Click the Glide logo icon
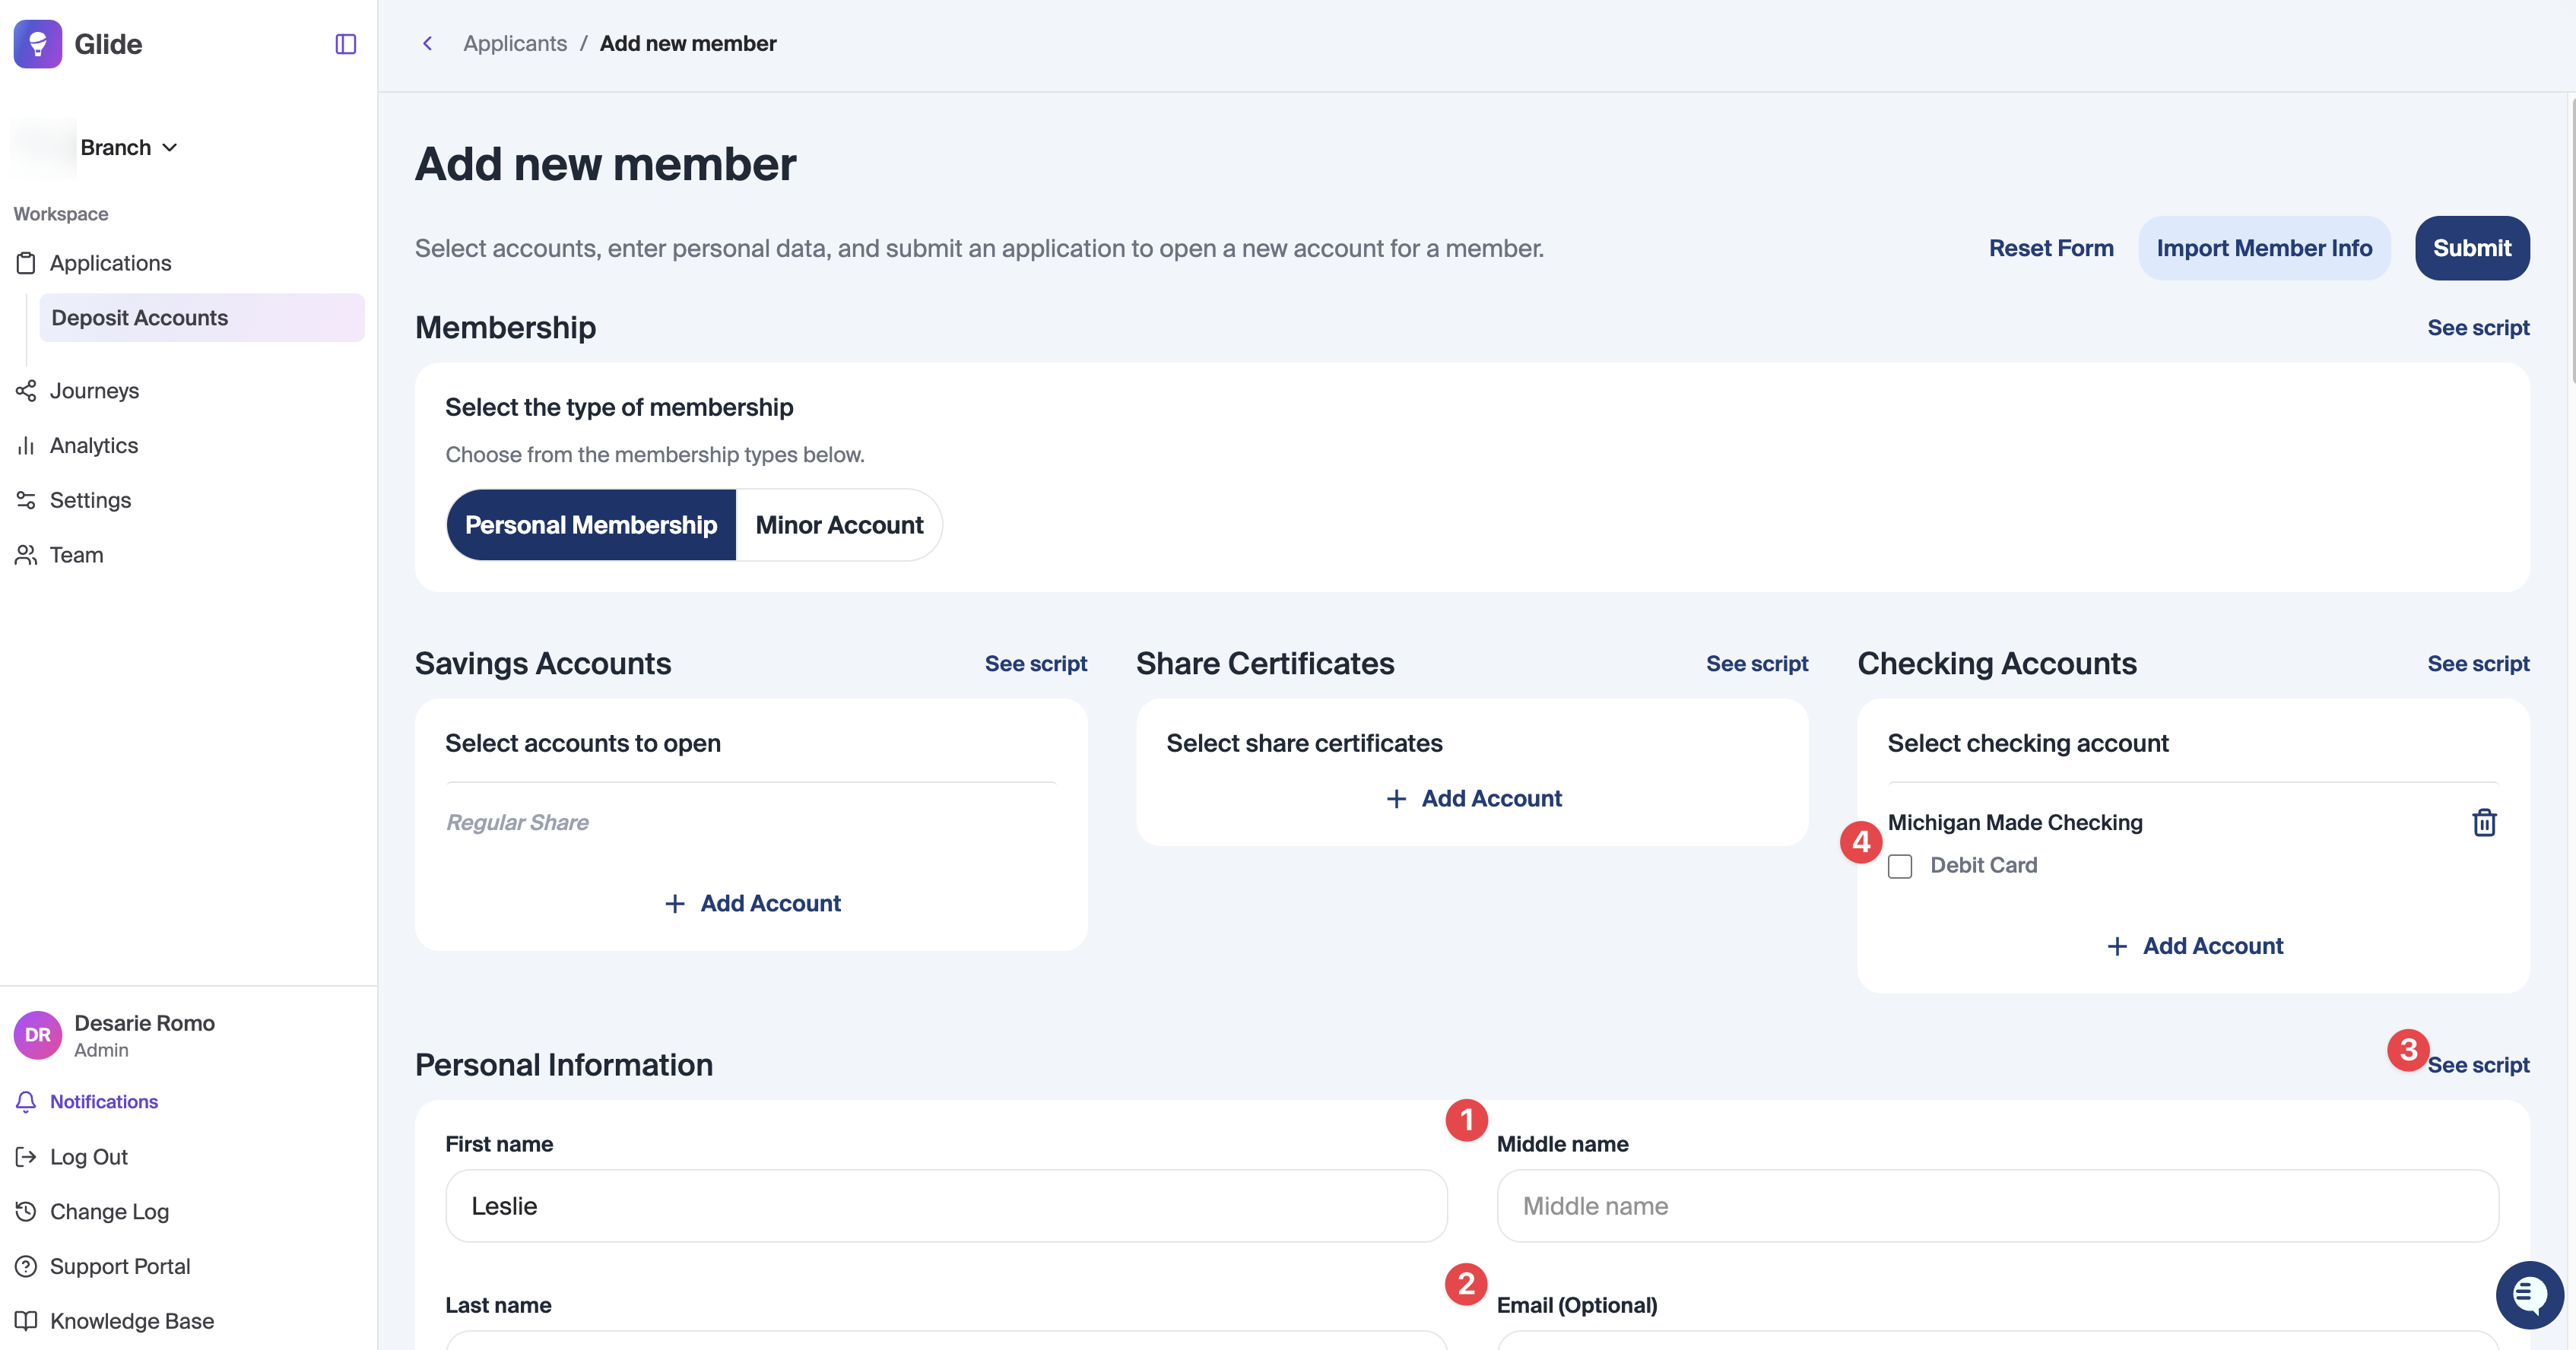This screenshot has height=1350, width=2576. pos(38,44)
